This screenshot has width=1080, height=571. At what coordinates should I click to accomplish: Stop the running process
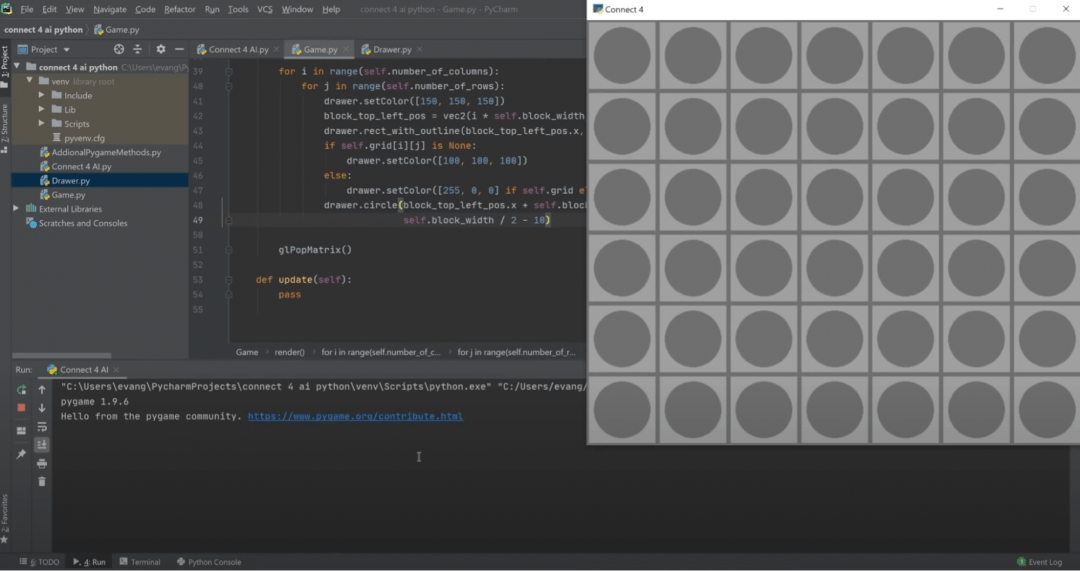pos(21,408)
